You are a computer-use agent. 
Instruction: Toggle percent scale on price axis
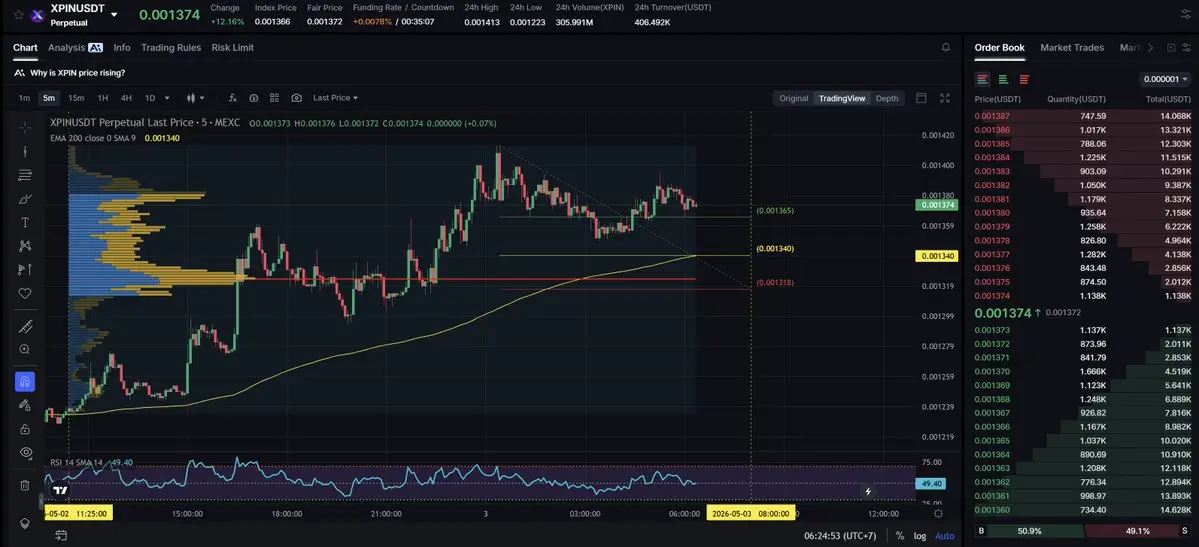point(900,536)
